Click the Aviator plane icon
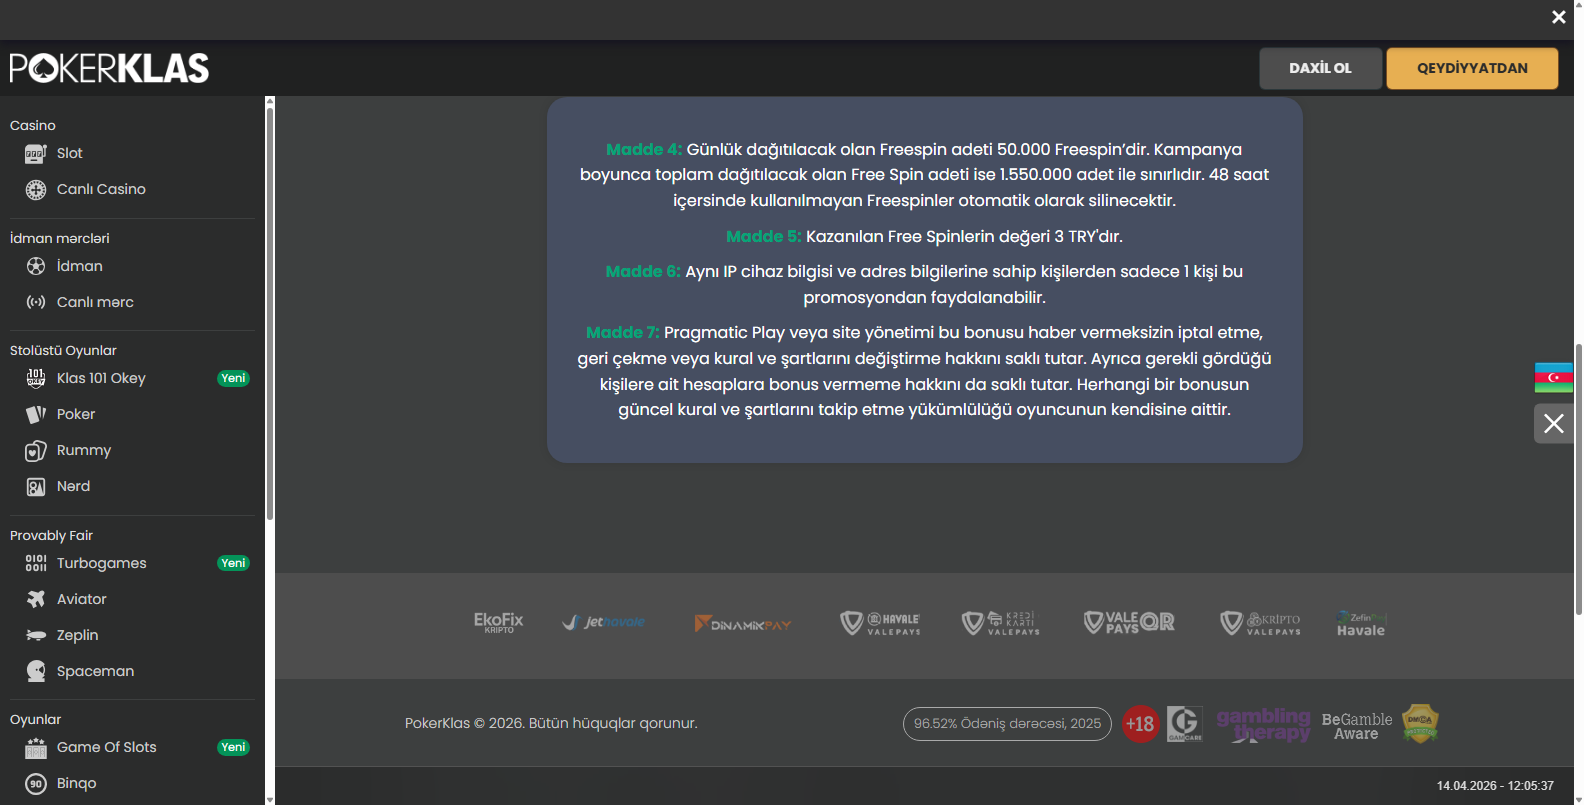The image size is (1584, 805). tap(36, 599)
